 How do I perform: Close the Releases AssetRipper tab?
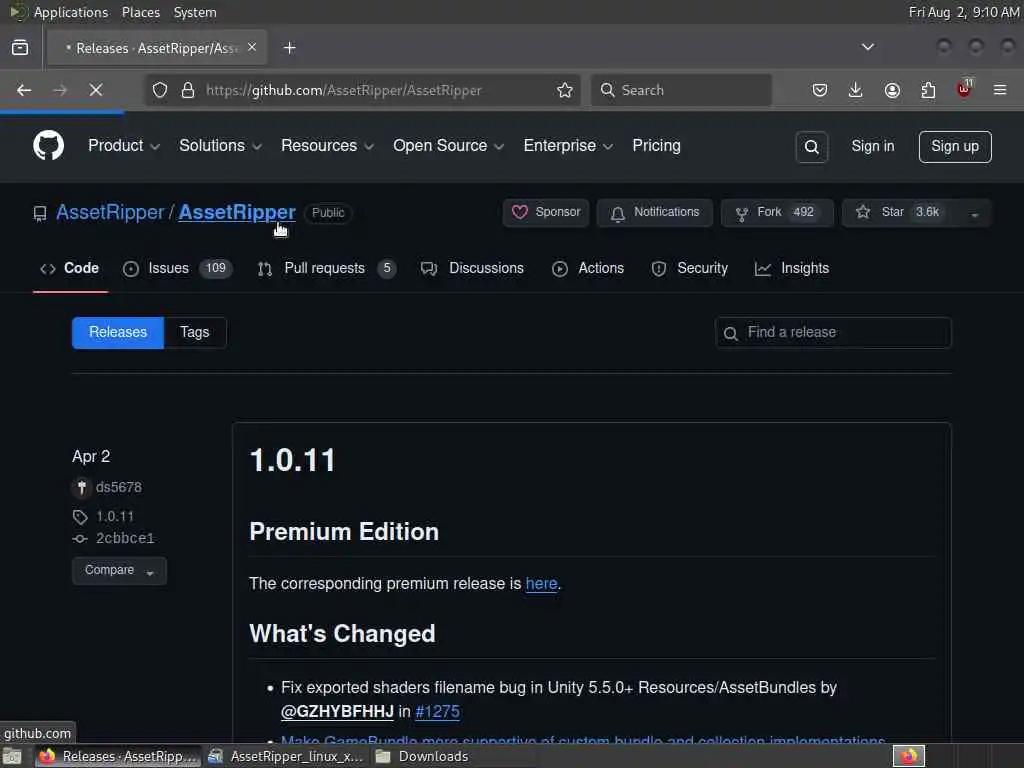coord(252,47)
